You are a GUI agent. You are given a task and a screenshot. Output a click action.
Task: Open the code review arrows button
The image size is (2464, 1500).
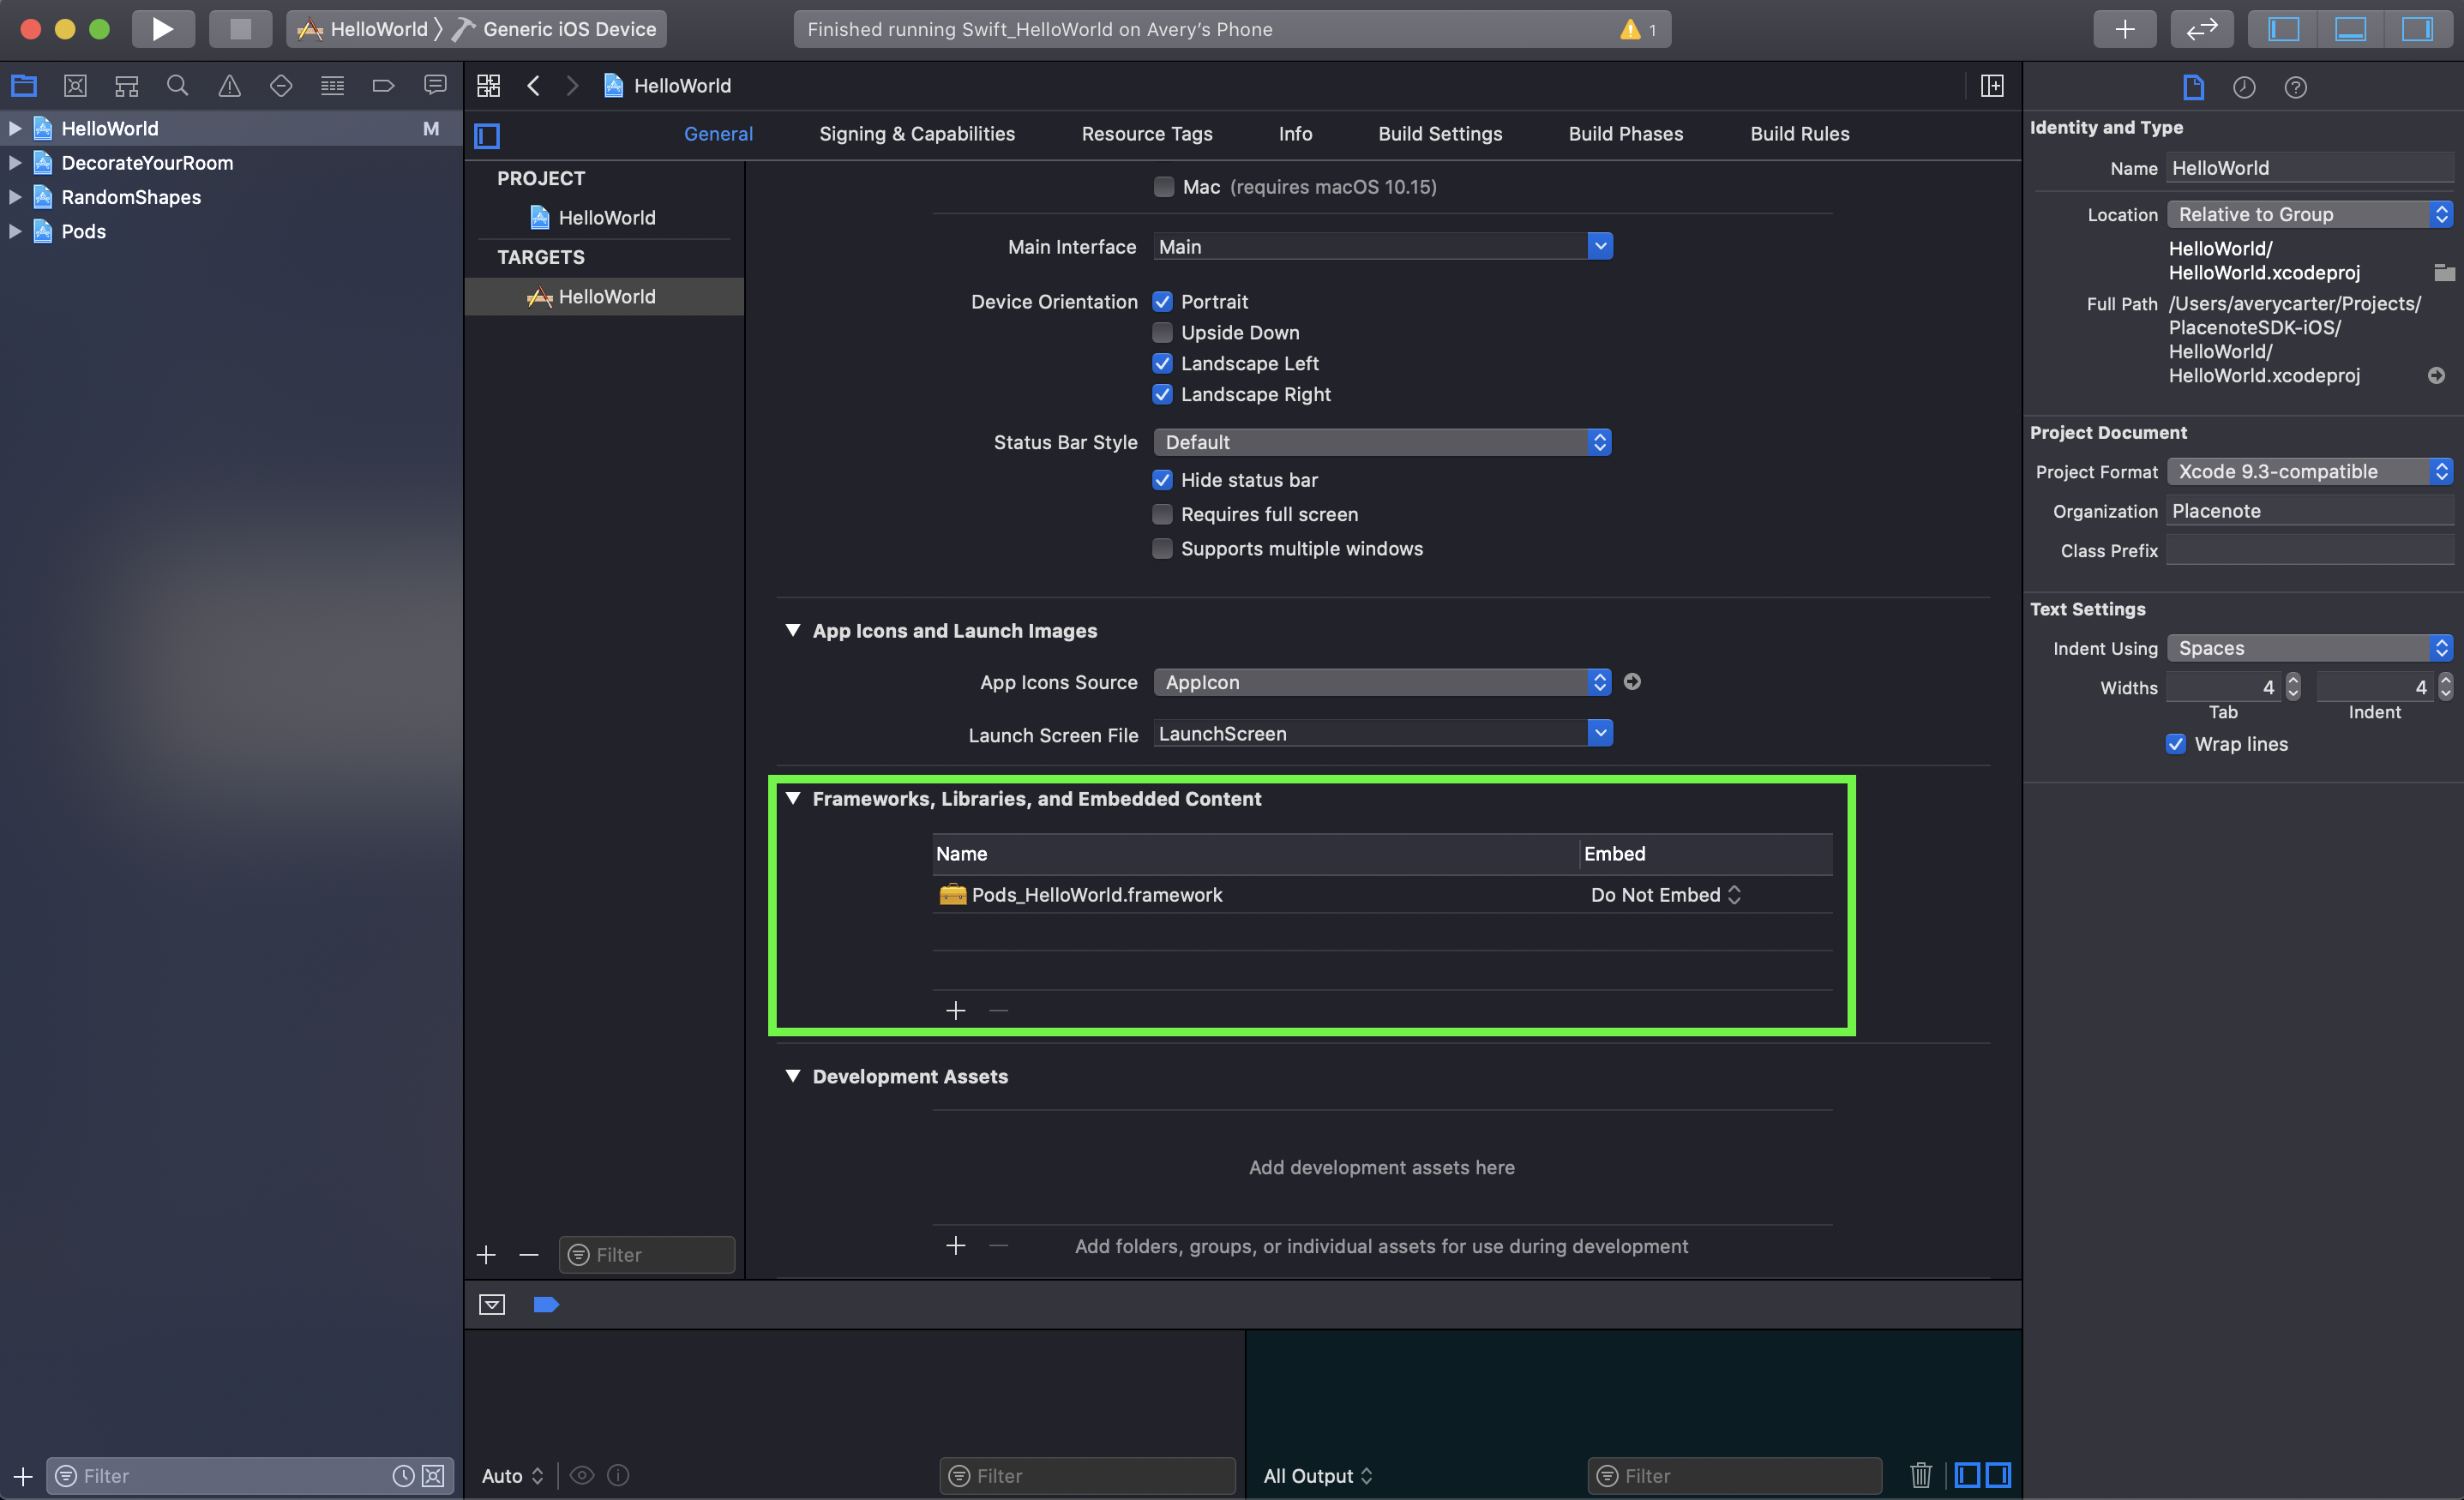pyautogui.click(x=2202, y=29)
